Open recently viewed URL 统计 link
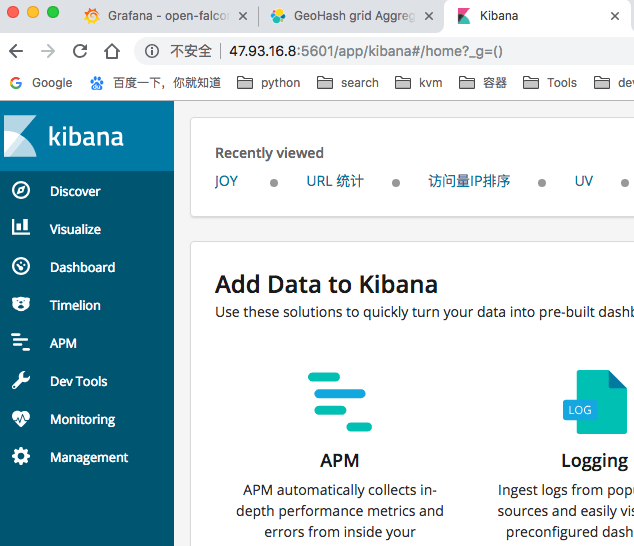634x546 pixels. click(335, 181)
